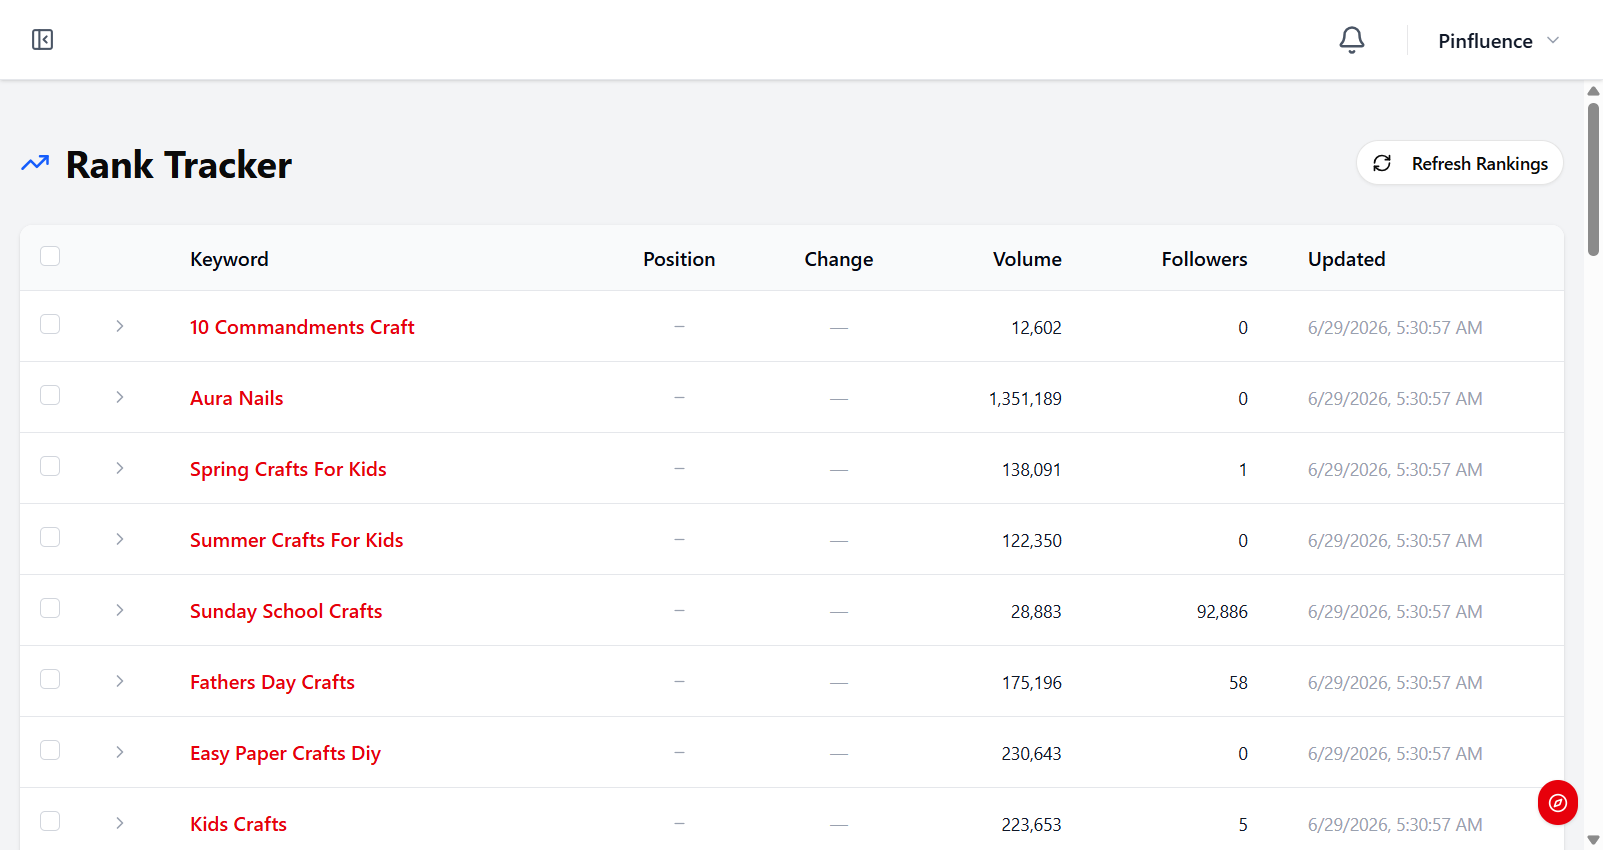The height and width of the screenshot is (850, 1603).
Task: Click the followers value 92,886
Action: 1222,612
